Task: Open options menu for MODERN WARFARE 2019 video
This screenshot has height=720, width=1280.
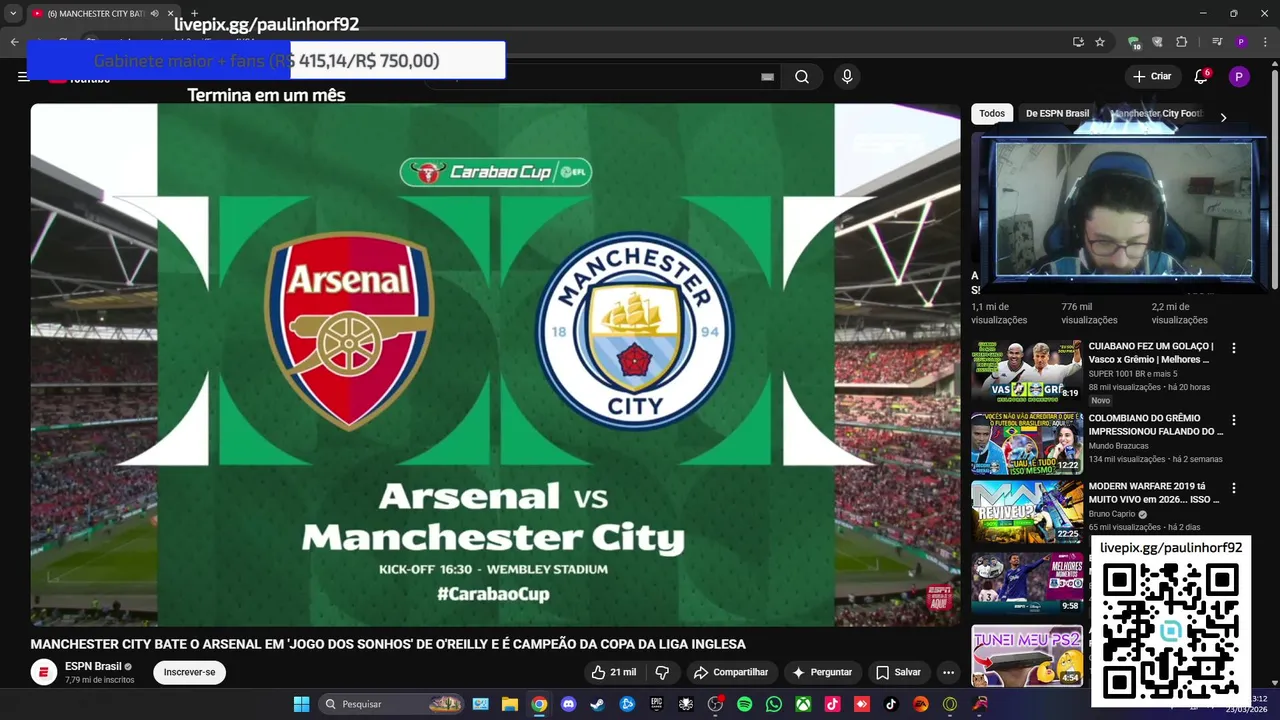Action: point(1233,488)
